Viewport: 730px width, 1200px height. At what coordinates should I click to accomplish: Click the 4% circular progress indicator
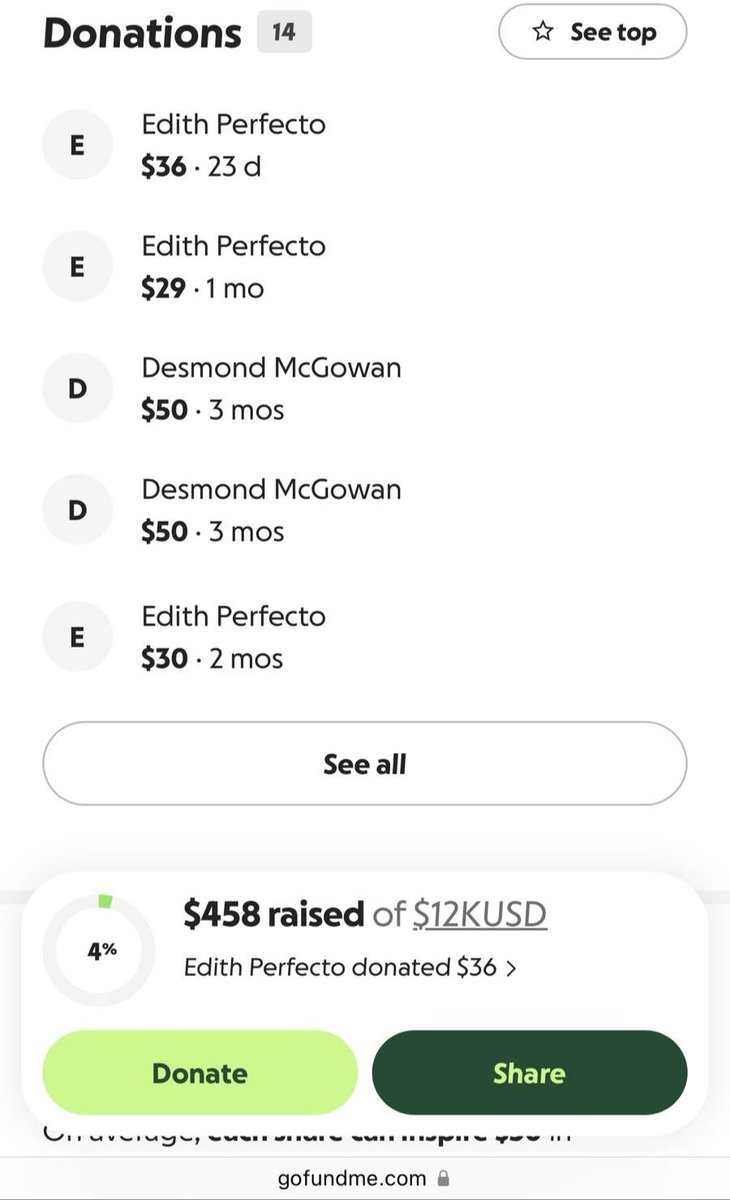point(101,949)
